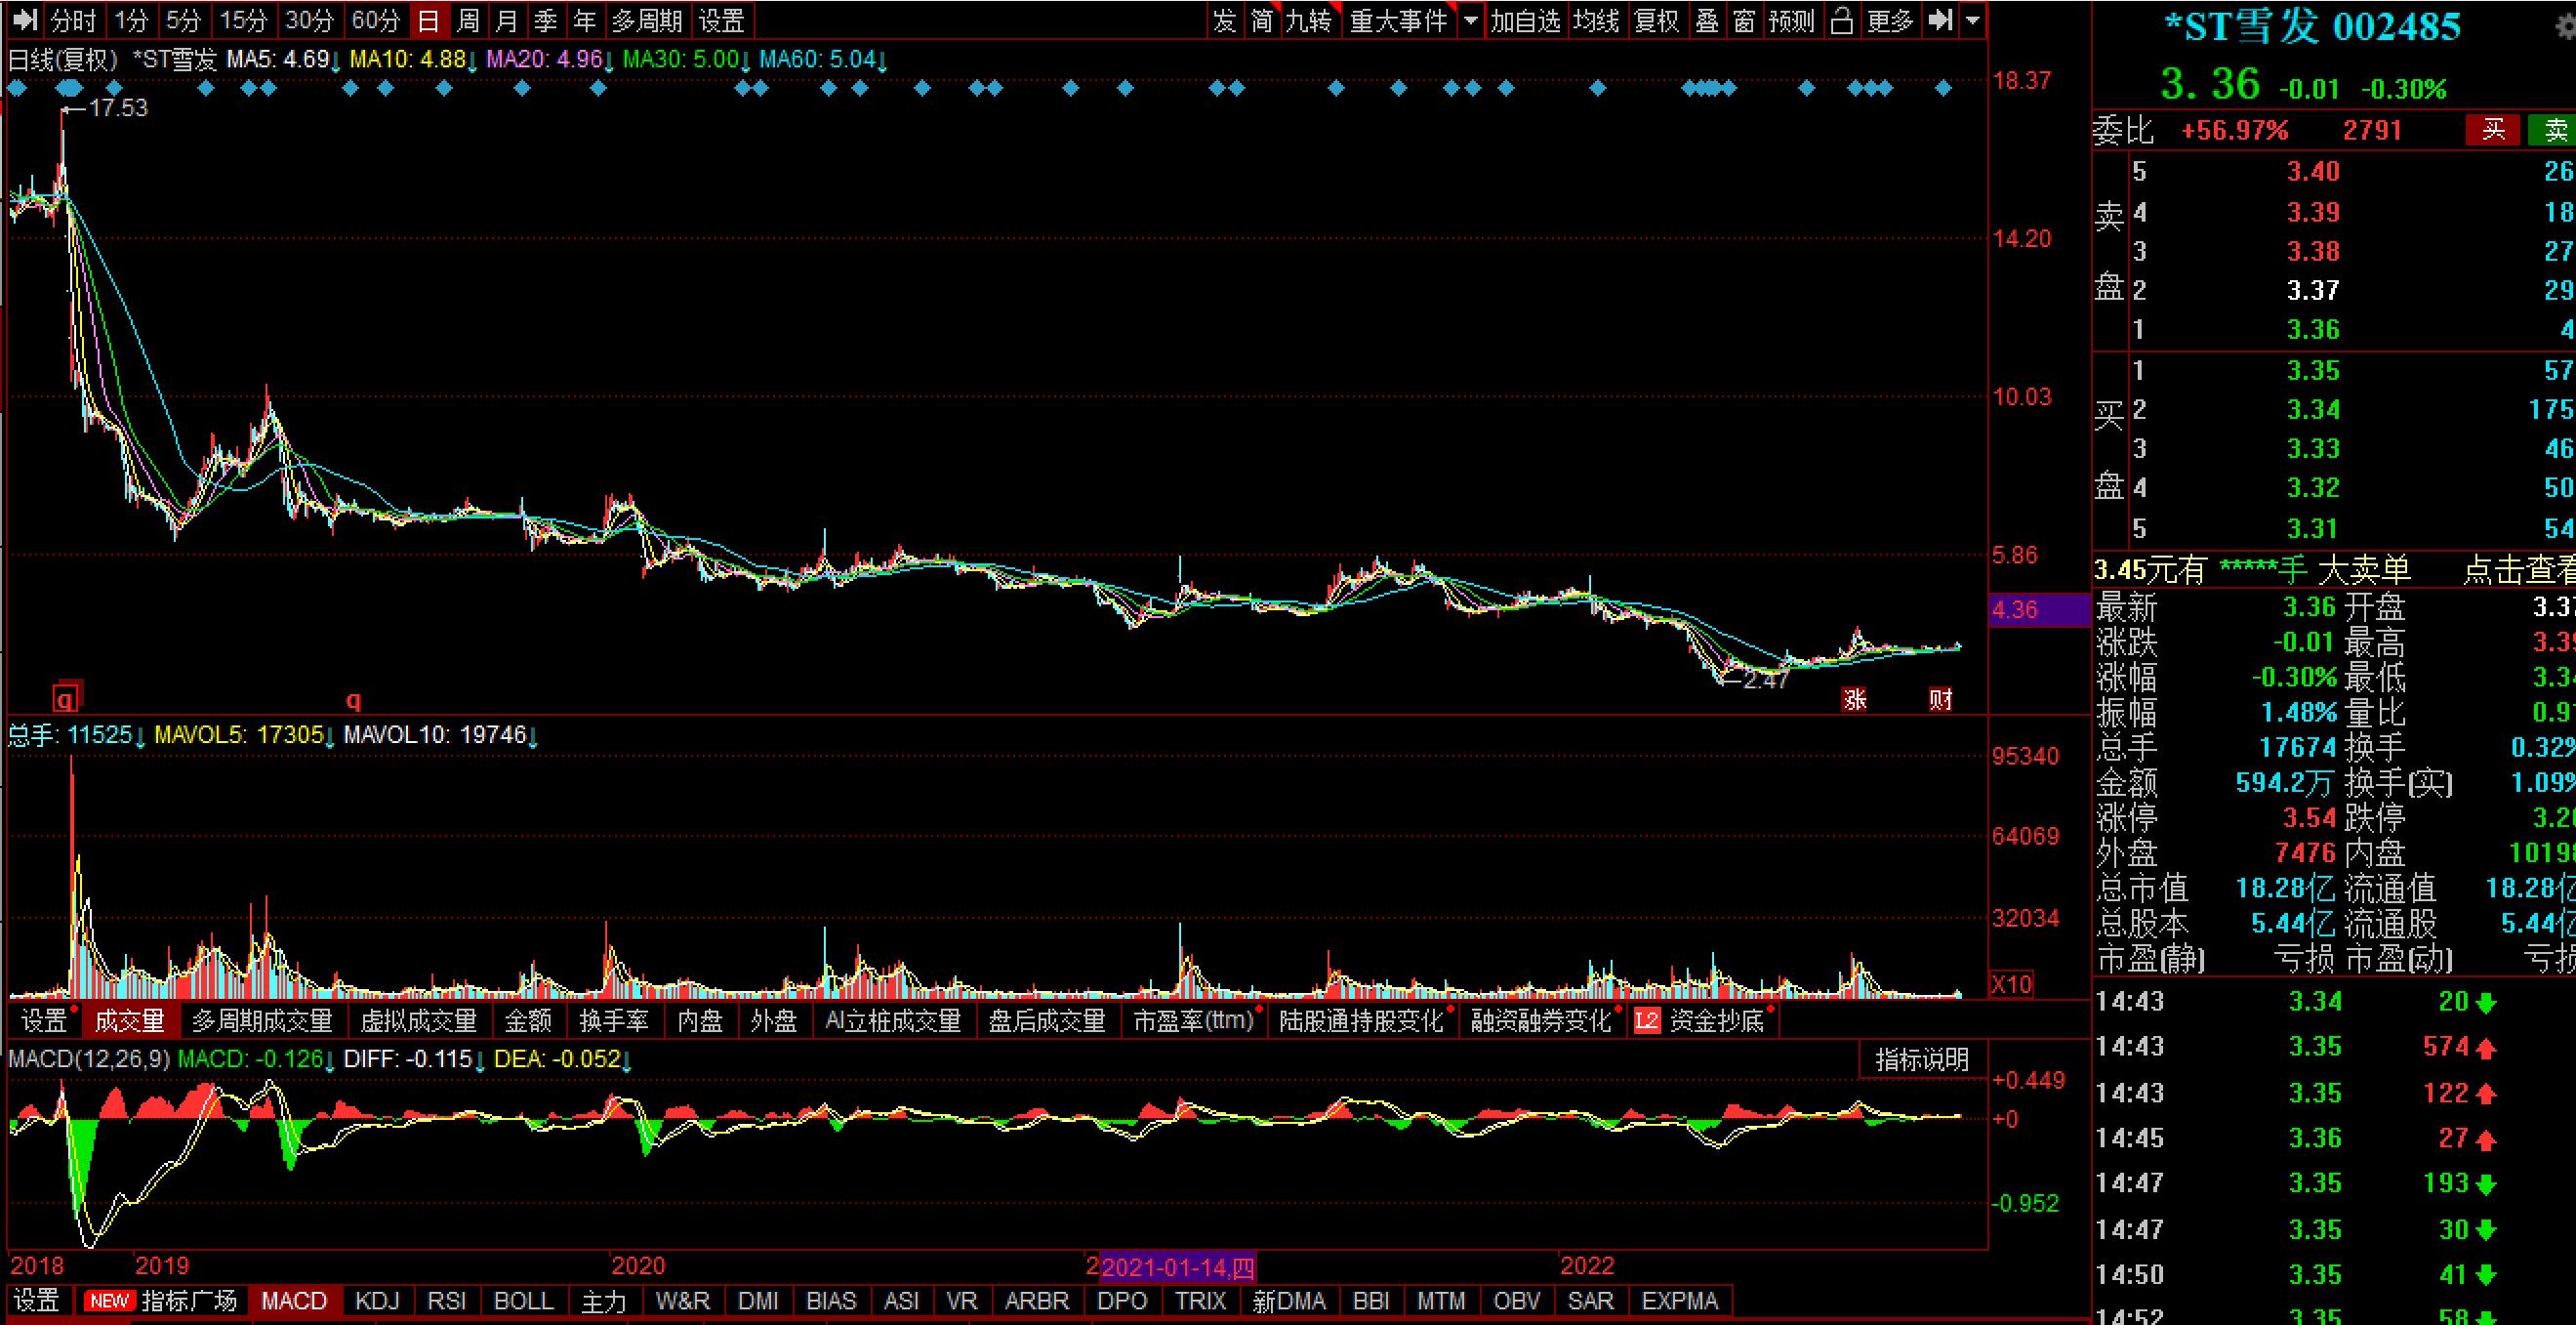Image resolution: width=2576 pixels, height=1325 pixels.
Task: Click the leftmost blue diamond event marker
Action: click(x=17, y=89)
